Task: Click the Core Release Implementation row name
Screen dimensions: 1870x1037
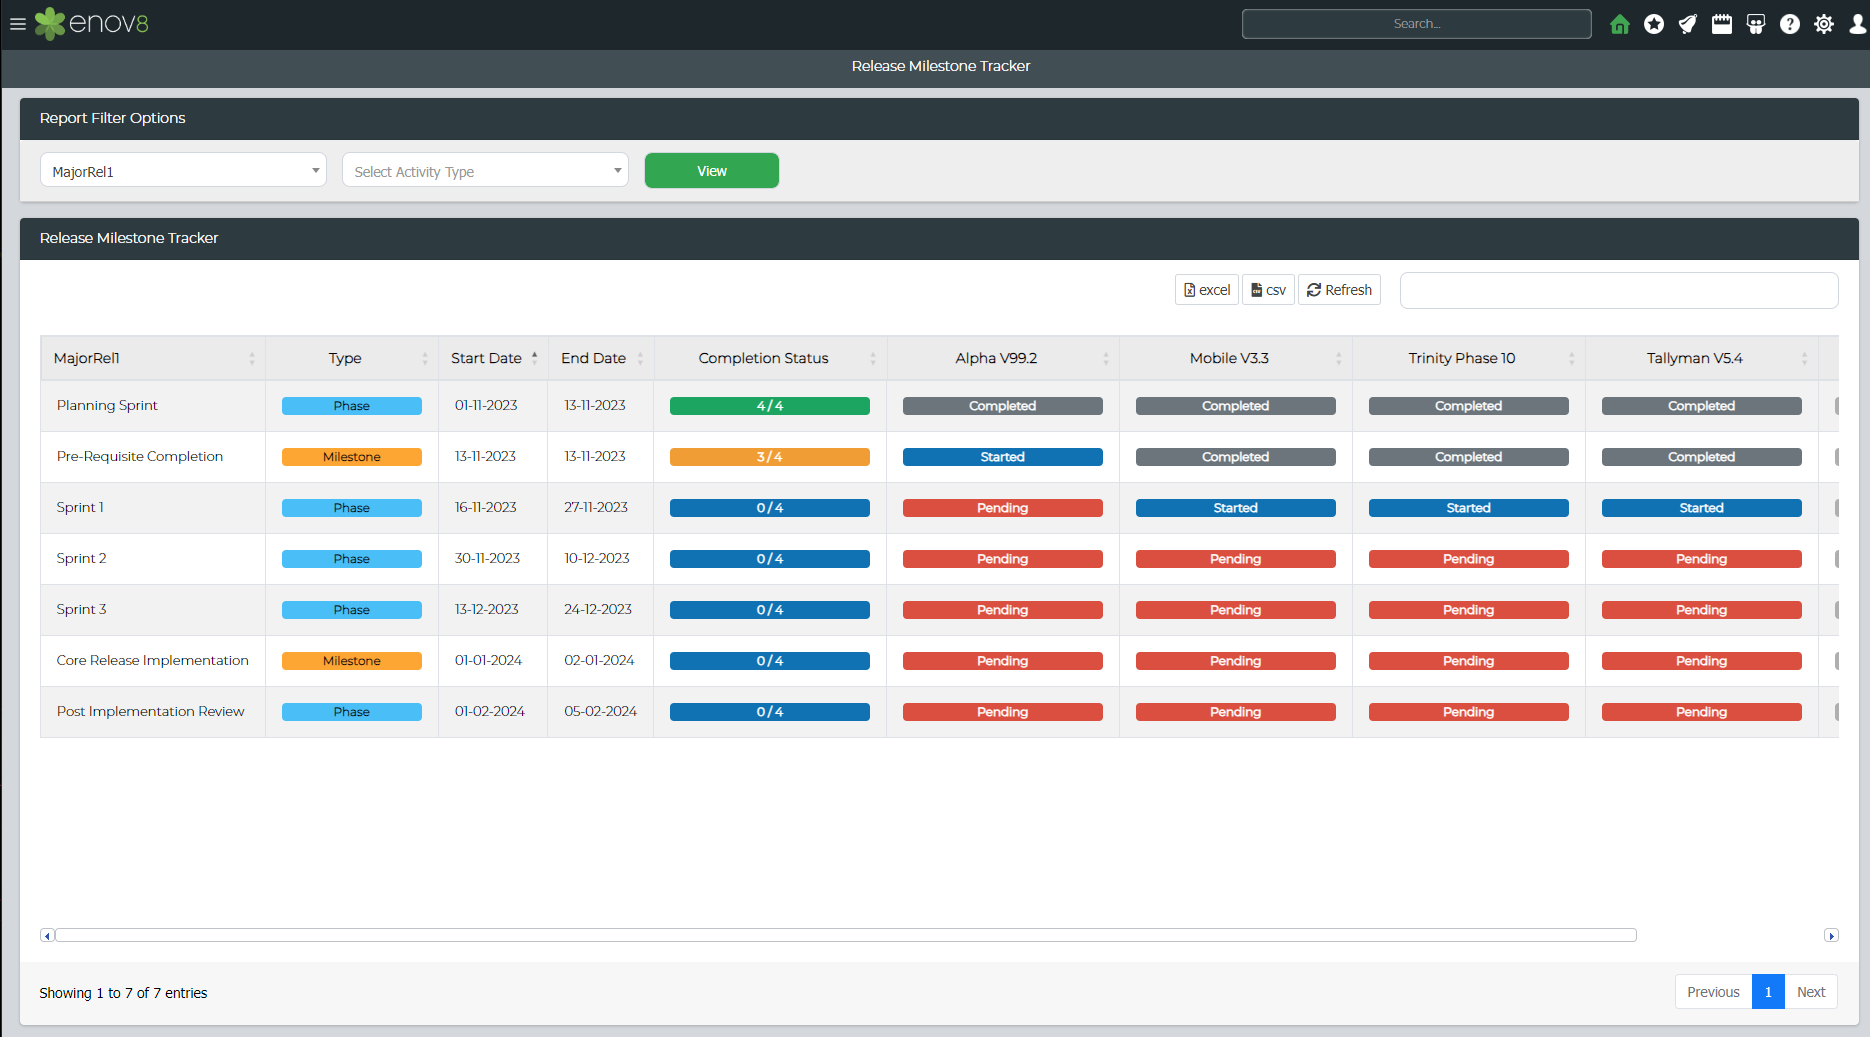Action: (152, 660)
